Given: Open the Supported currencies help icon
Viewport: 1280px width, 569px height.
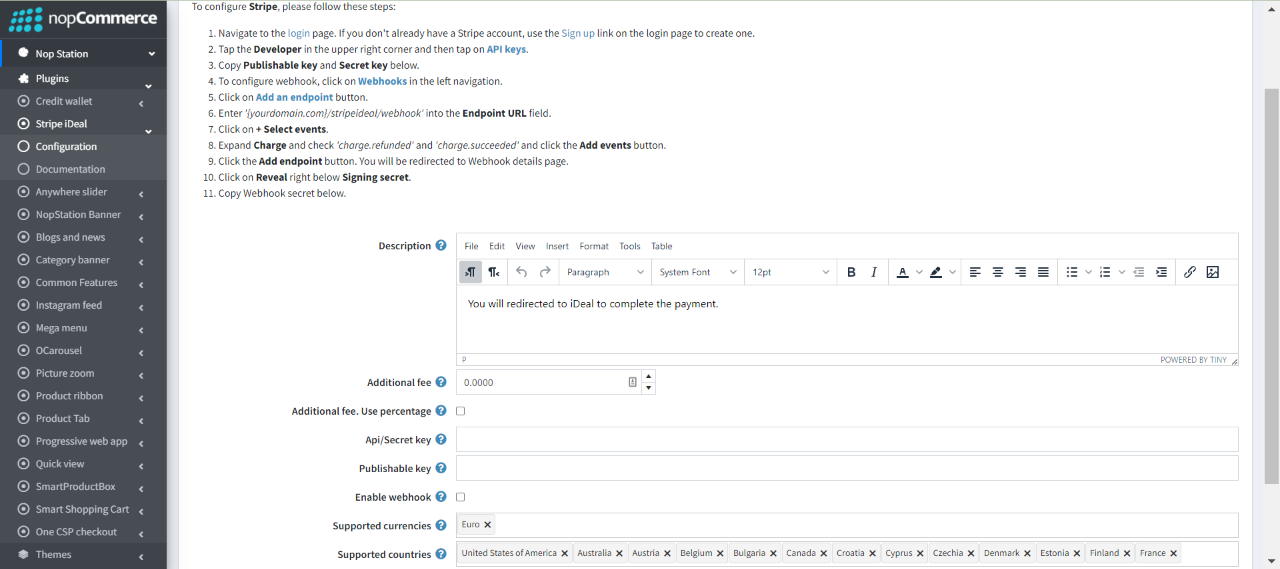Looking at the screenshot, I should (441, 526).
